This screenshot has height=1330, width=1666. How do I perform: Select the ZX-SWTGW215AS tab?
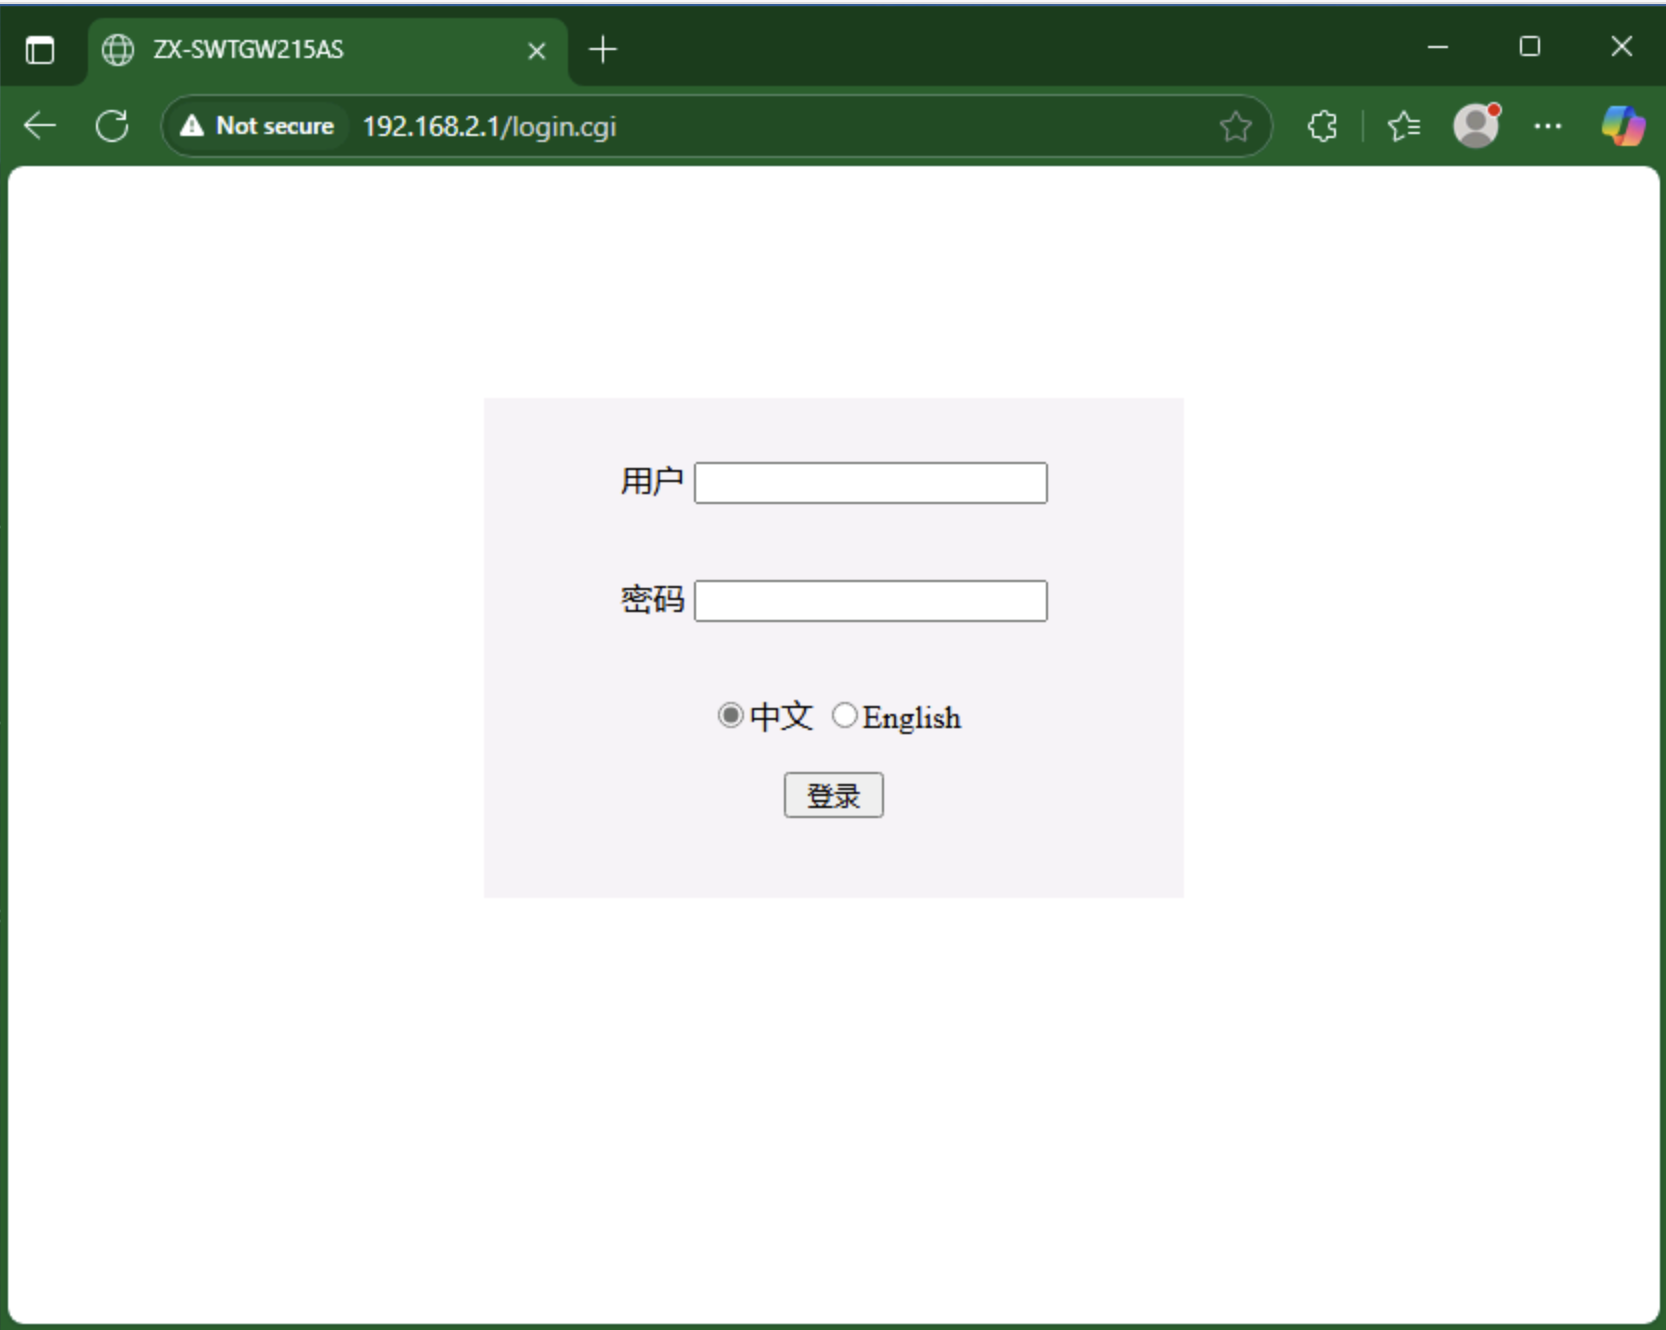tap(300, 49)
